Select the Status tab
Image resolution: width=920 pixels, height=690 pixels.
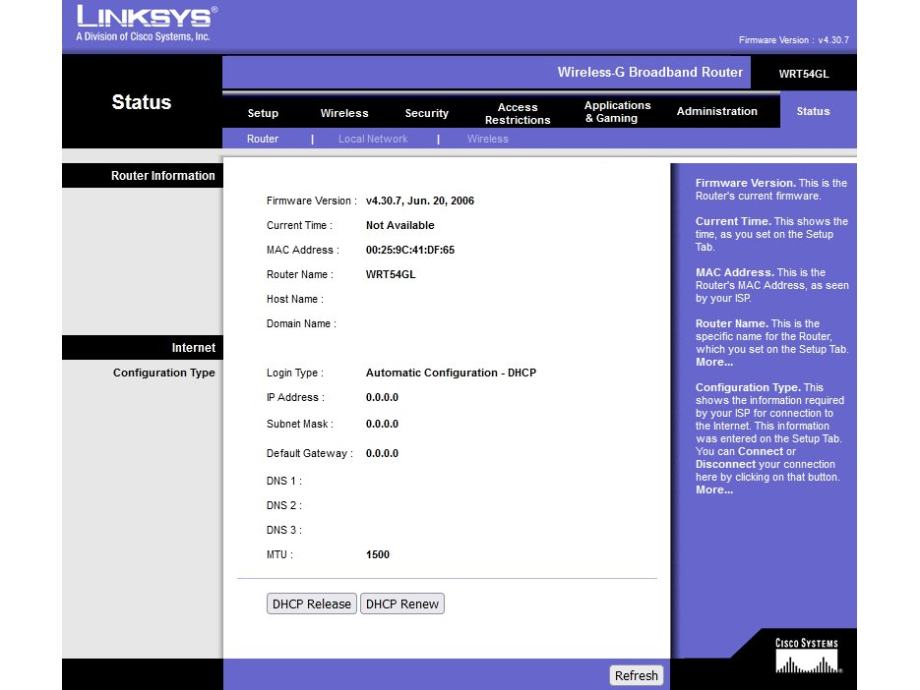click(812, 112)
